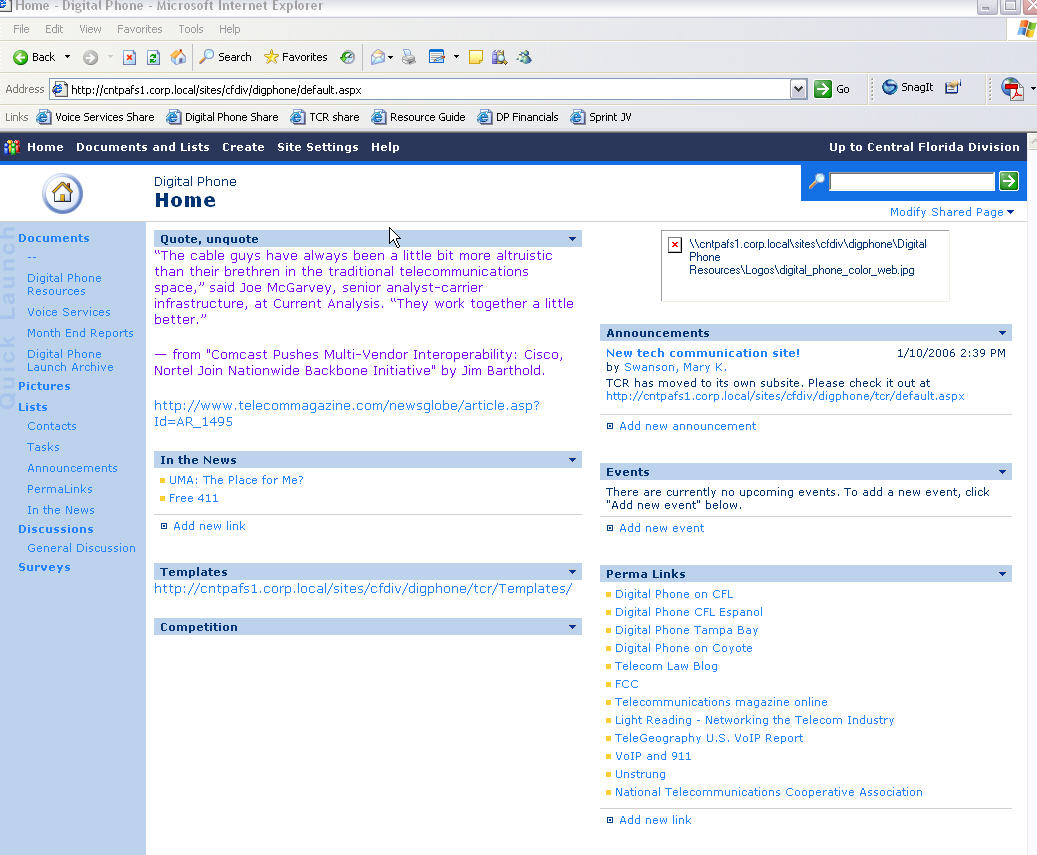Click the Stop loading icon

click(x=130, y=58)
